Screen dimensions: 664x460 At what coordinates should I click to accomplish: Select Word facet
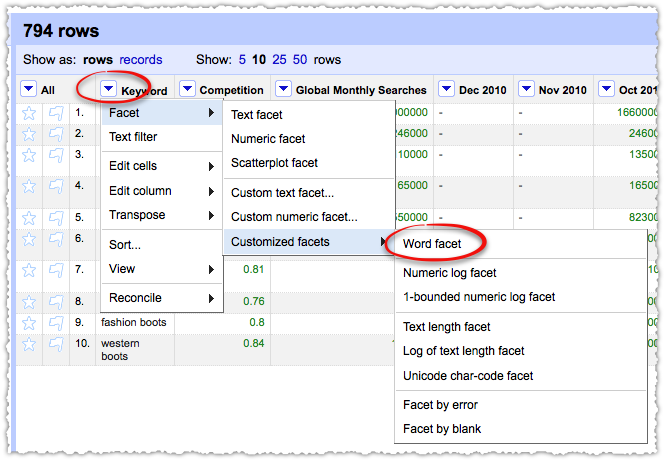click(x=520, y=244)
